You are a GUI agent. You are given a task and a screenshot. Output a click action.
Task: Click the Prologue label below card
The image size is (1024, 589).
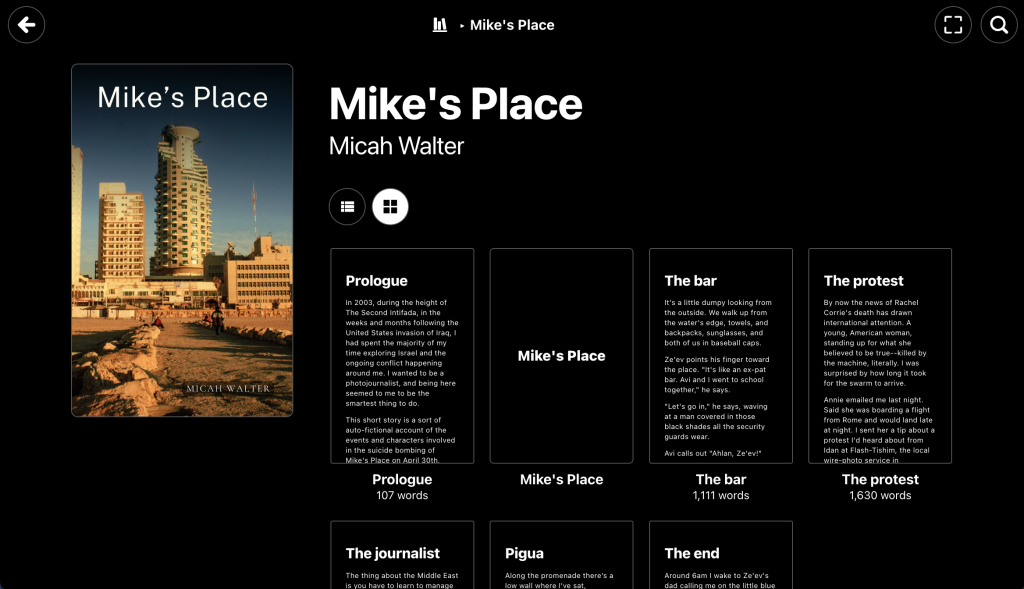pos(402,480)
